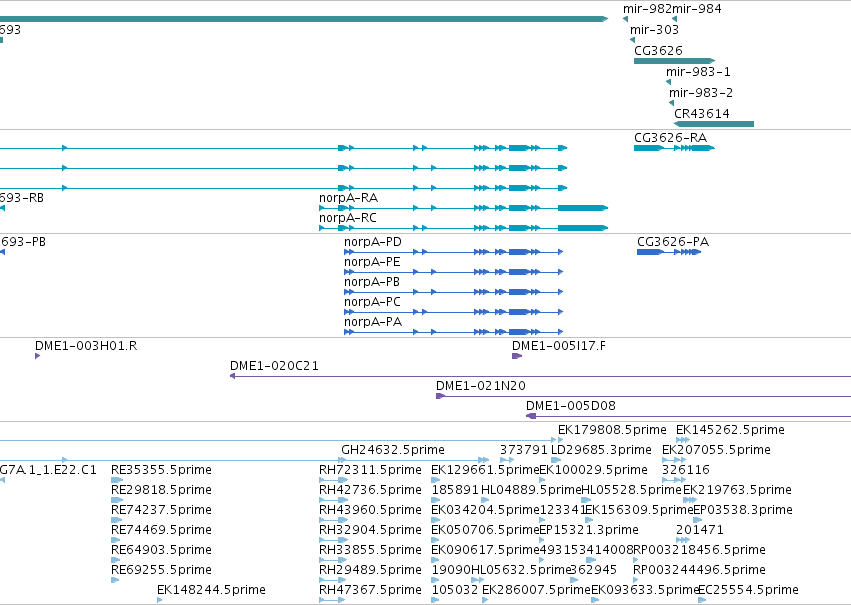Open the CG3626 gene bar
851x605 pixels.
point(674,61)
